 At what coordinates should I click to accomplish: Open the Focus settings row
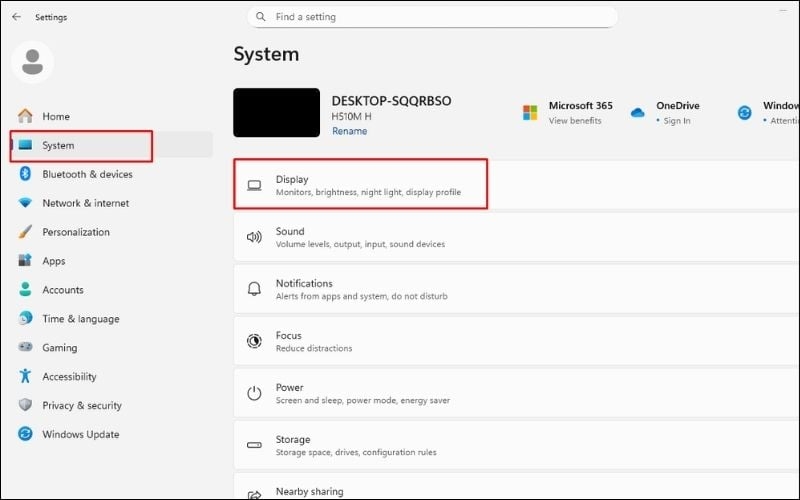[516, 341]
